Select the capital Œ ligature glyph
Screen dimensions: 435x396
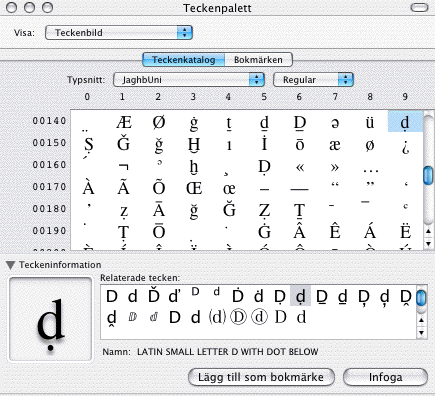(x=194, y=188)
